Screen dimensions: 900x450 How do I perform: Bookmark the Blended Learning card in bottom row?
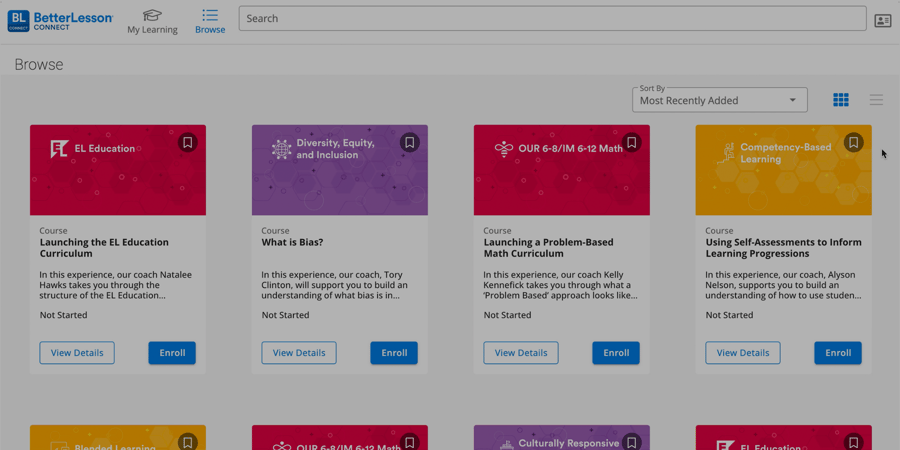[188, 443]
